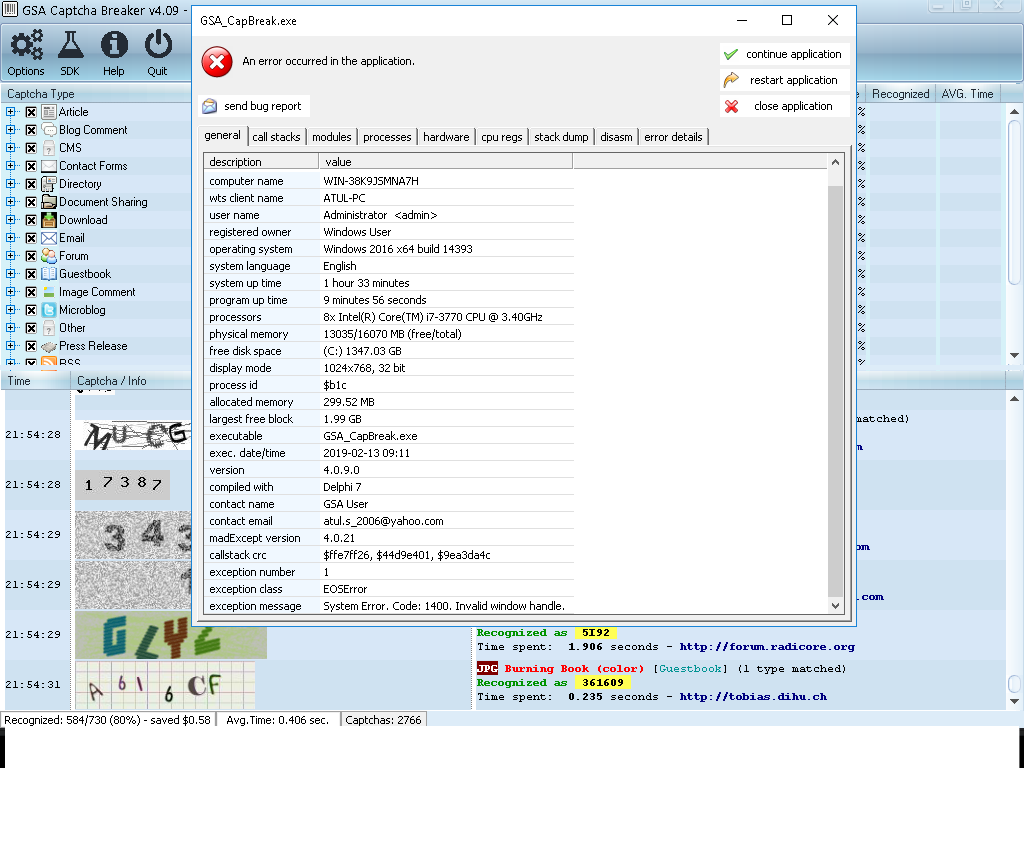The width and height of the screenshot is (1024, 843).
Task: Expand the Microblog tree node
Action: pos(10,310)
